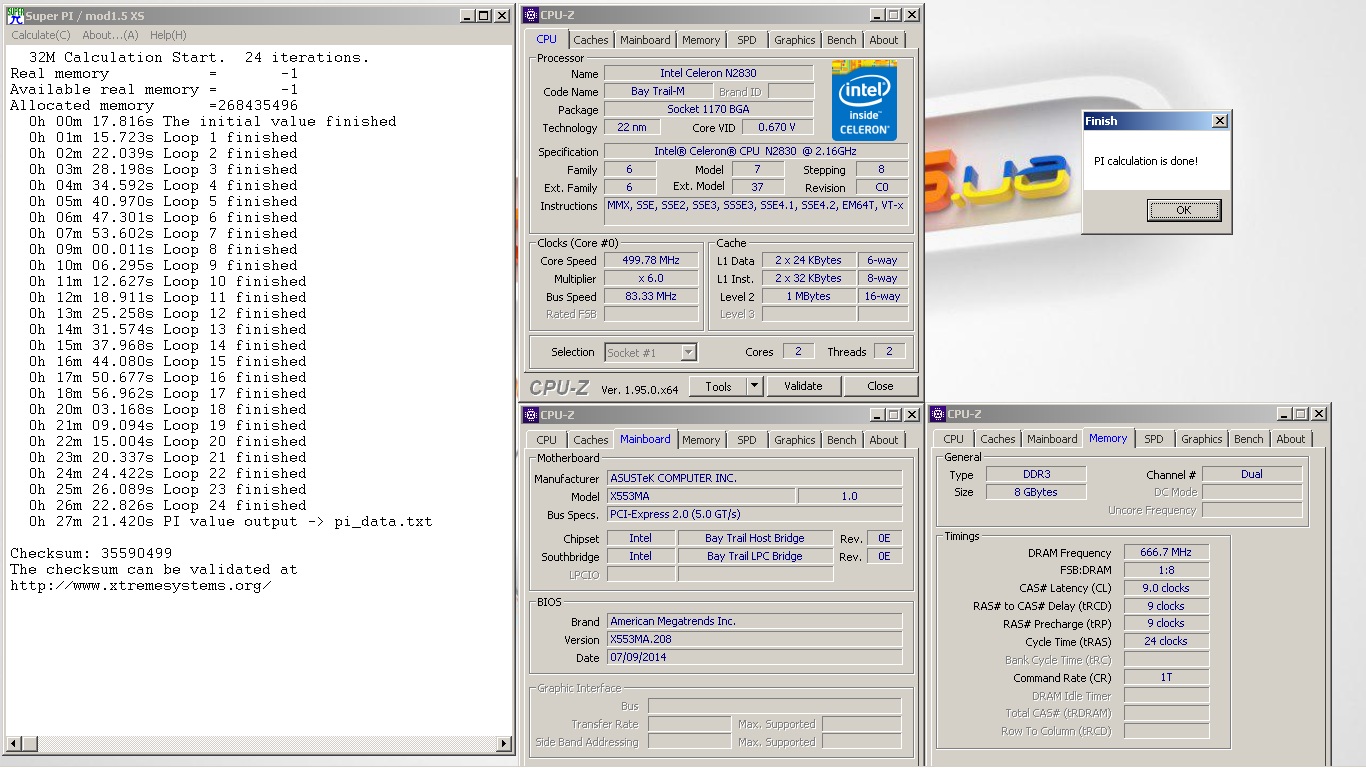
Task: Click the Socket 1170 BGA package field
Action: coord(708,109)
